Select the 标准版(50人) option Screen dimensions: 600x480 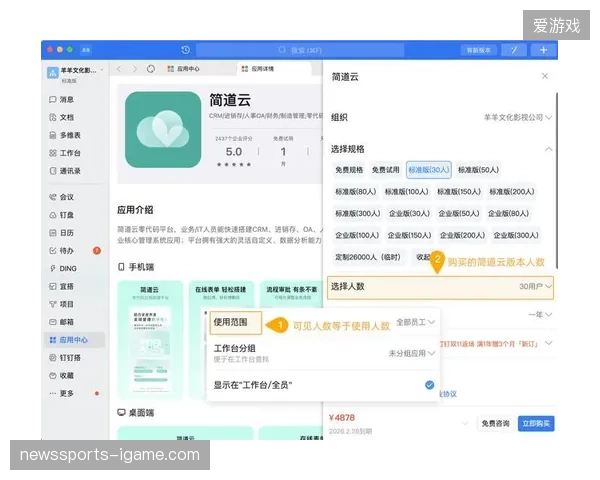[x=478, y=170]
